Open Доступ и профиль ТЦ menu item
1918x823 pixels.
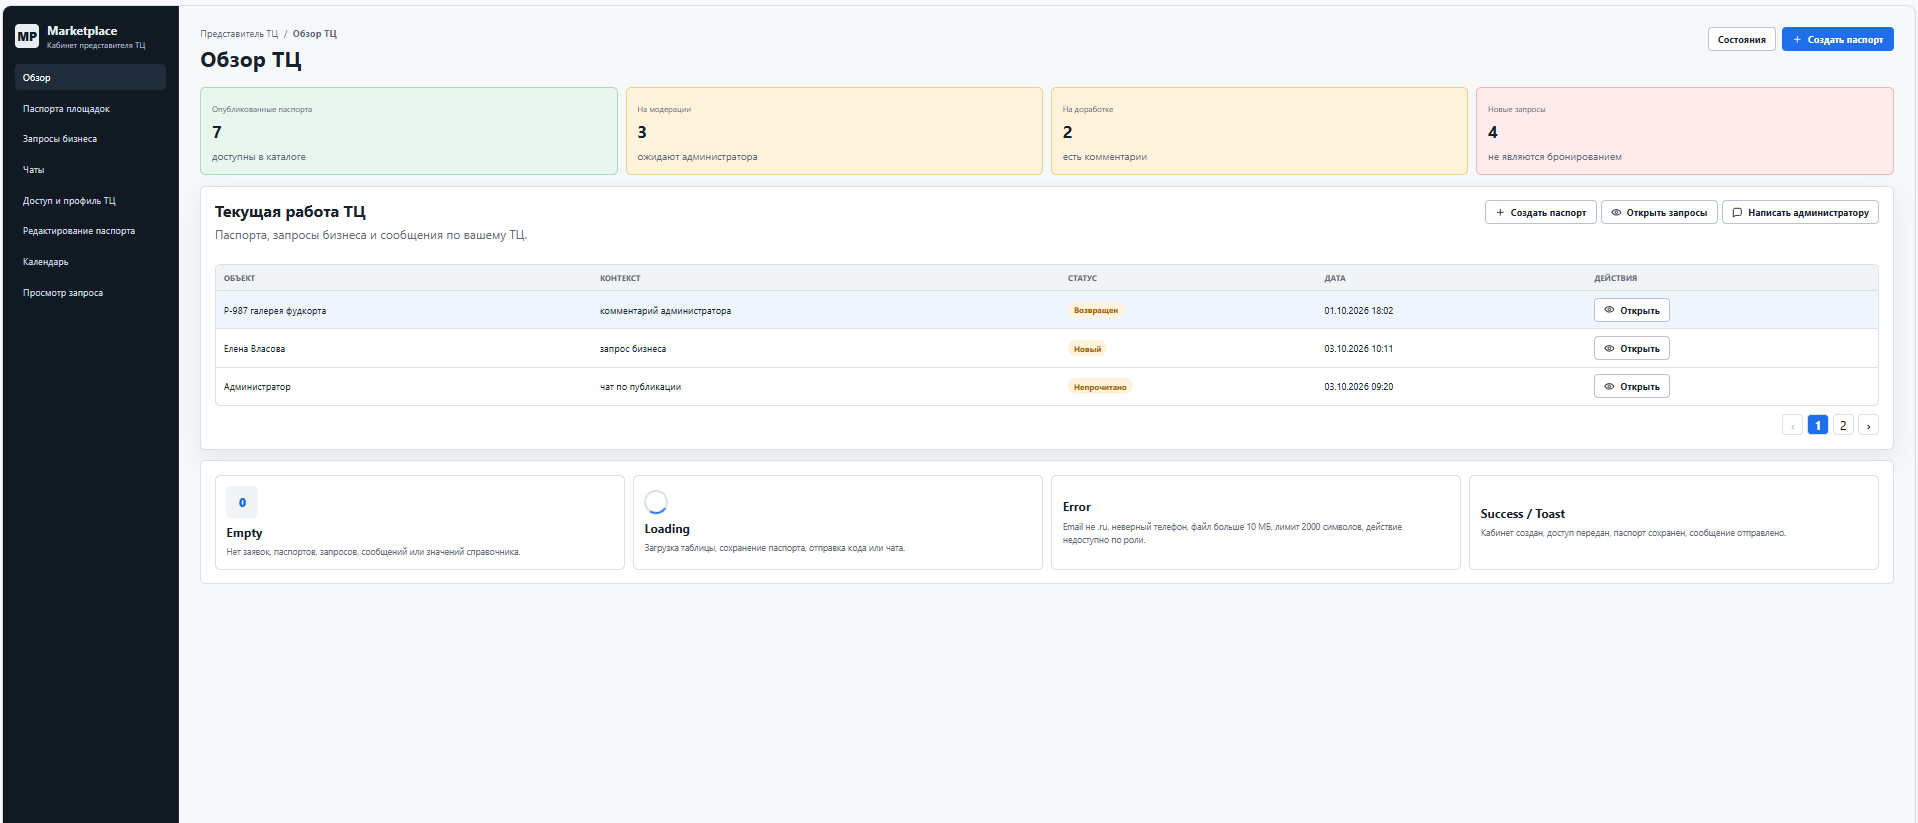(x=90, y=200)
